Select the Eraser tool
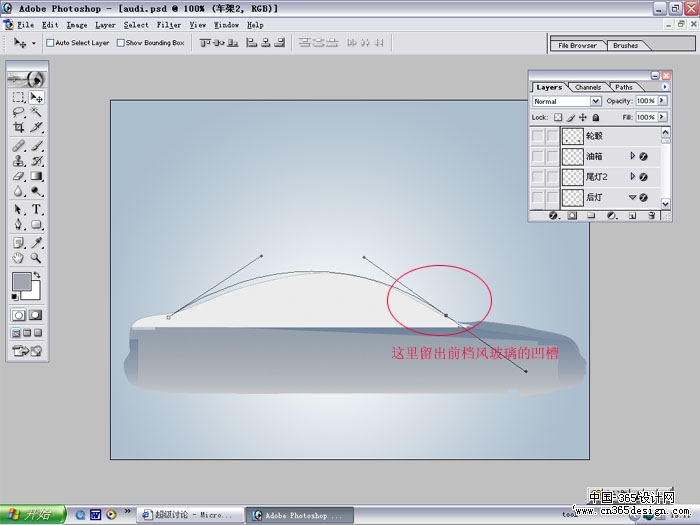Screen dimensions: 700x525 [18, 176]
